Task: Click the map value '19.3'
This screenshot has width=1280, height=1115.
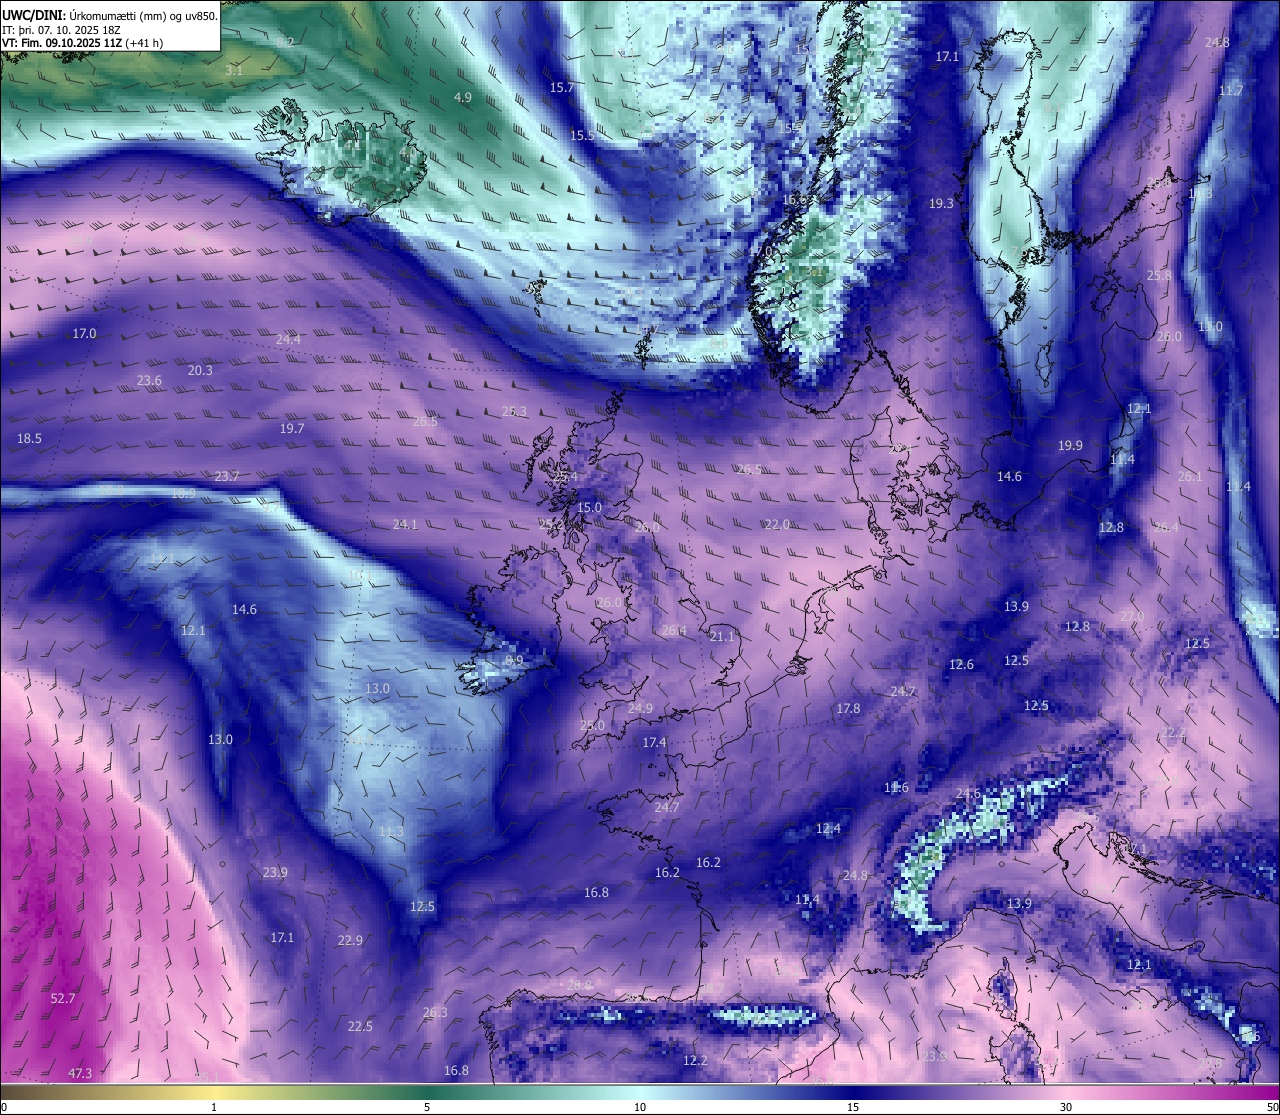Action: tap(941, 203)
